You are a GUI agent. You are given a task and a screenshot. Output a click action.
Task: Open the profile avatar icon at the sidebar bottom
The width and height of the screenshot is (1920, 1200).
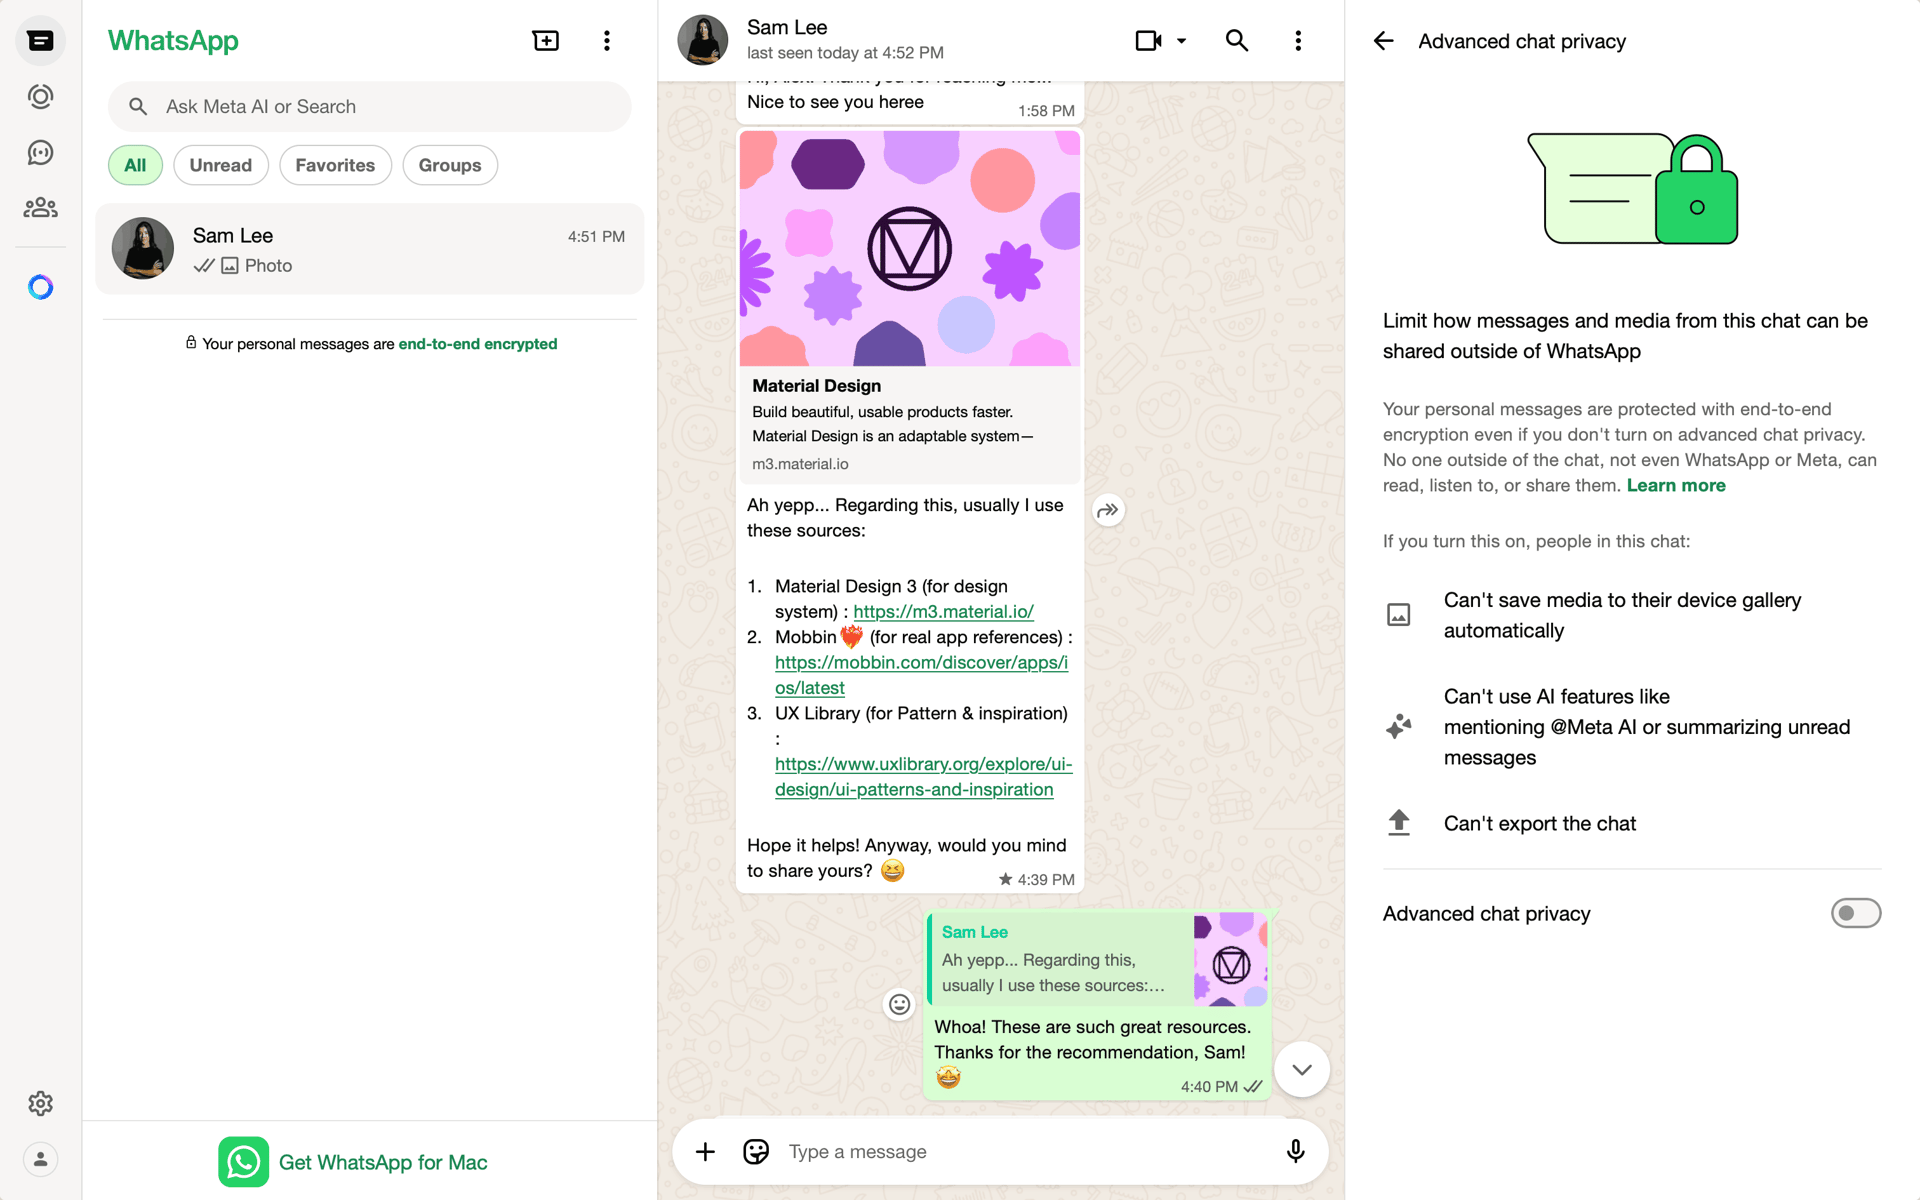pos(40,1159)
